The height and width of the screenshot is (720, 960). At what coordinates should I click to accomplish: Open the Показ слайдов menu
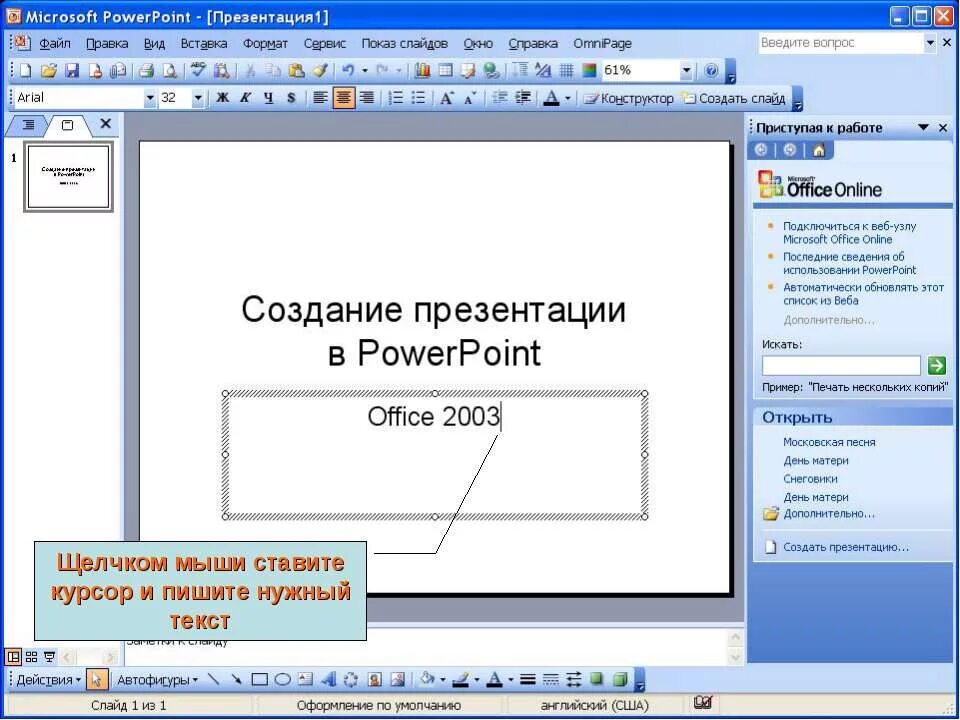pyautogui.click(x=404, y=43)
